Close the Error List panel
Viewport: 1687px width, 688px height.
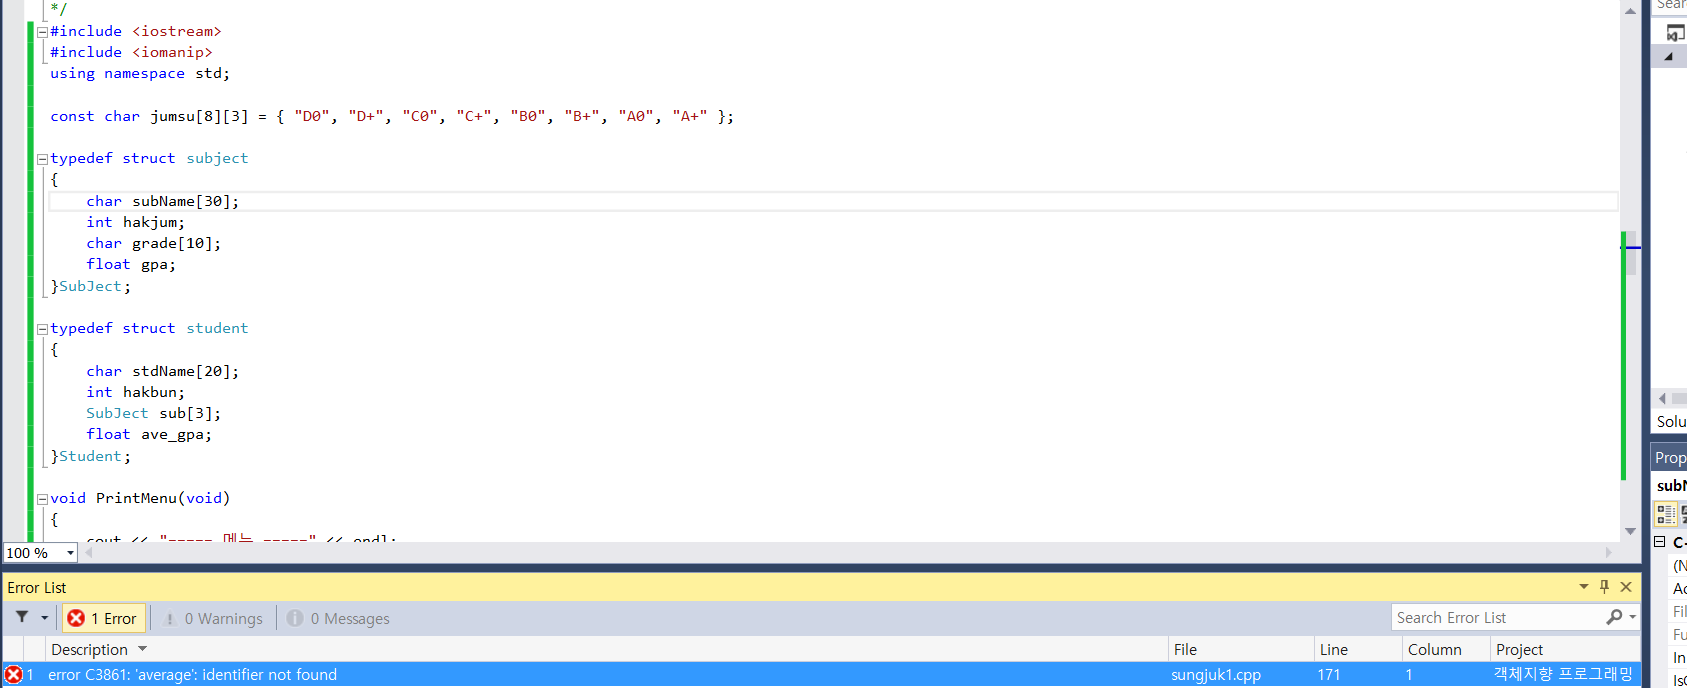[1626, 587]
